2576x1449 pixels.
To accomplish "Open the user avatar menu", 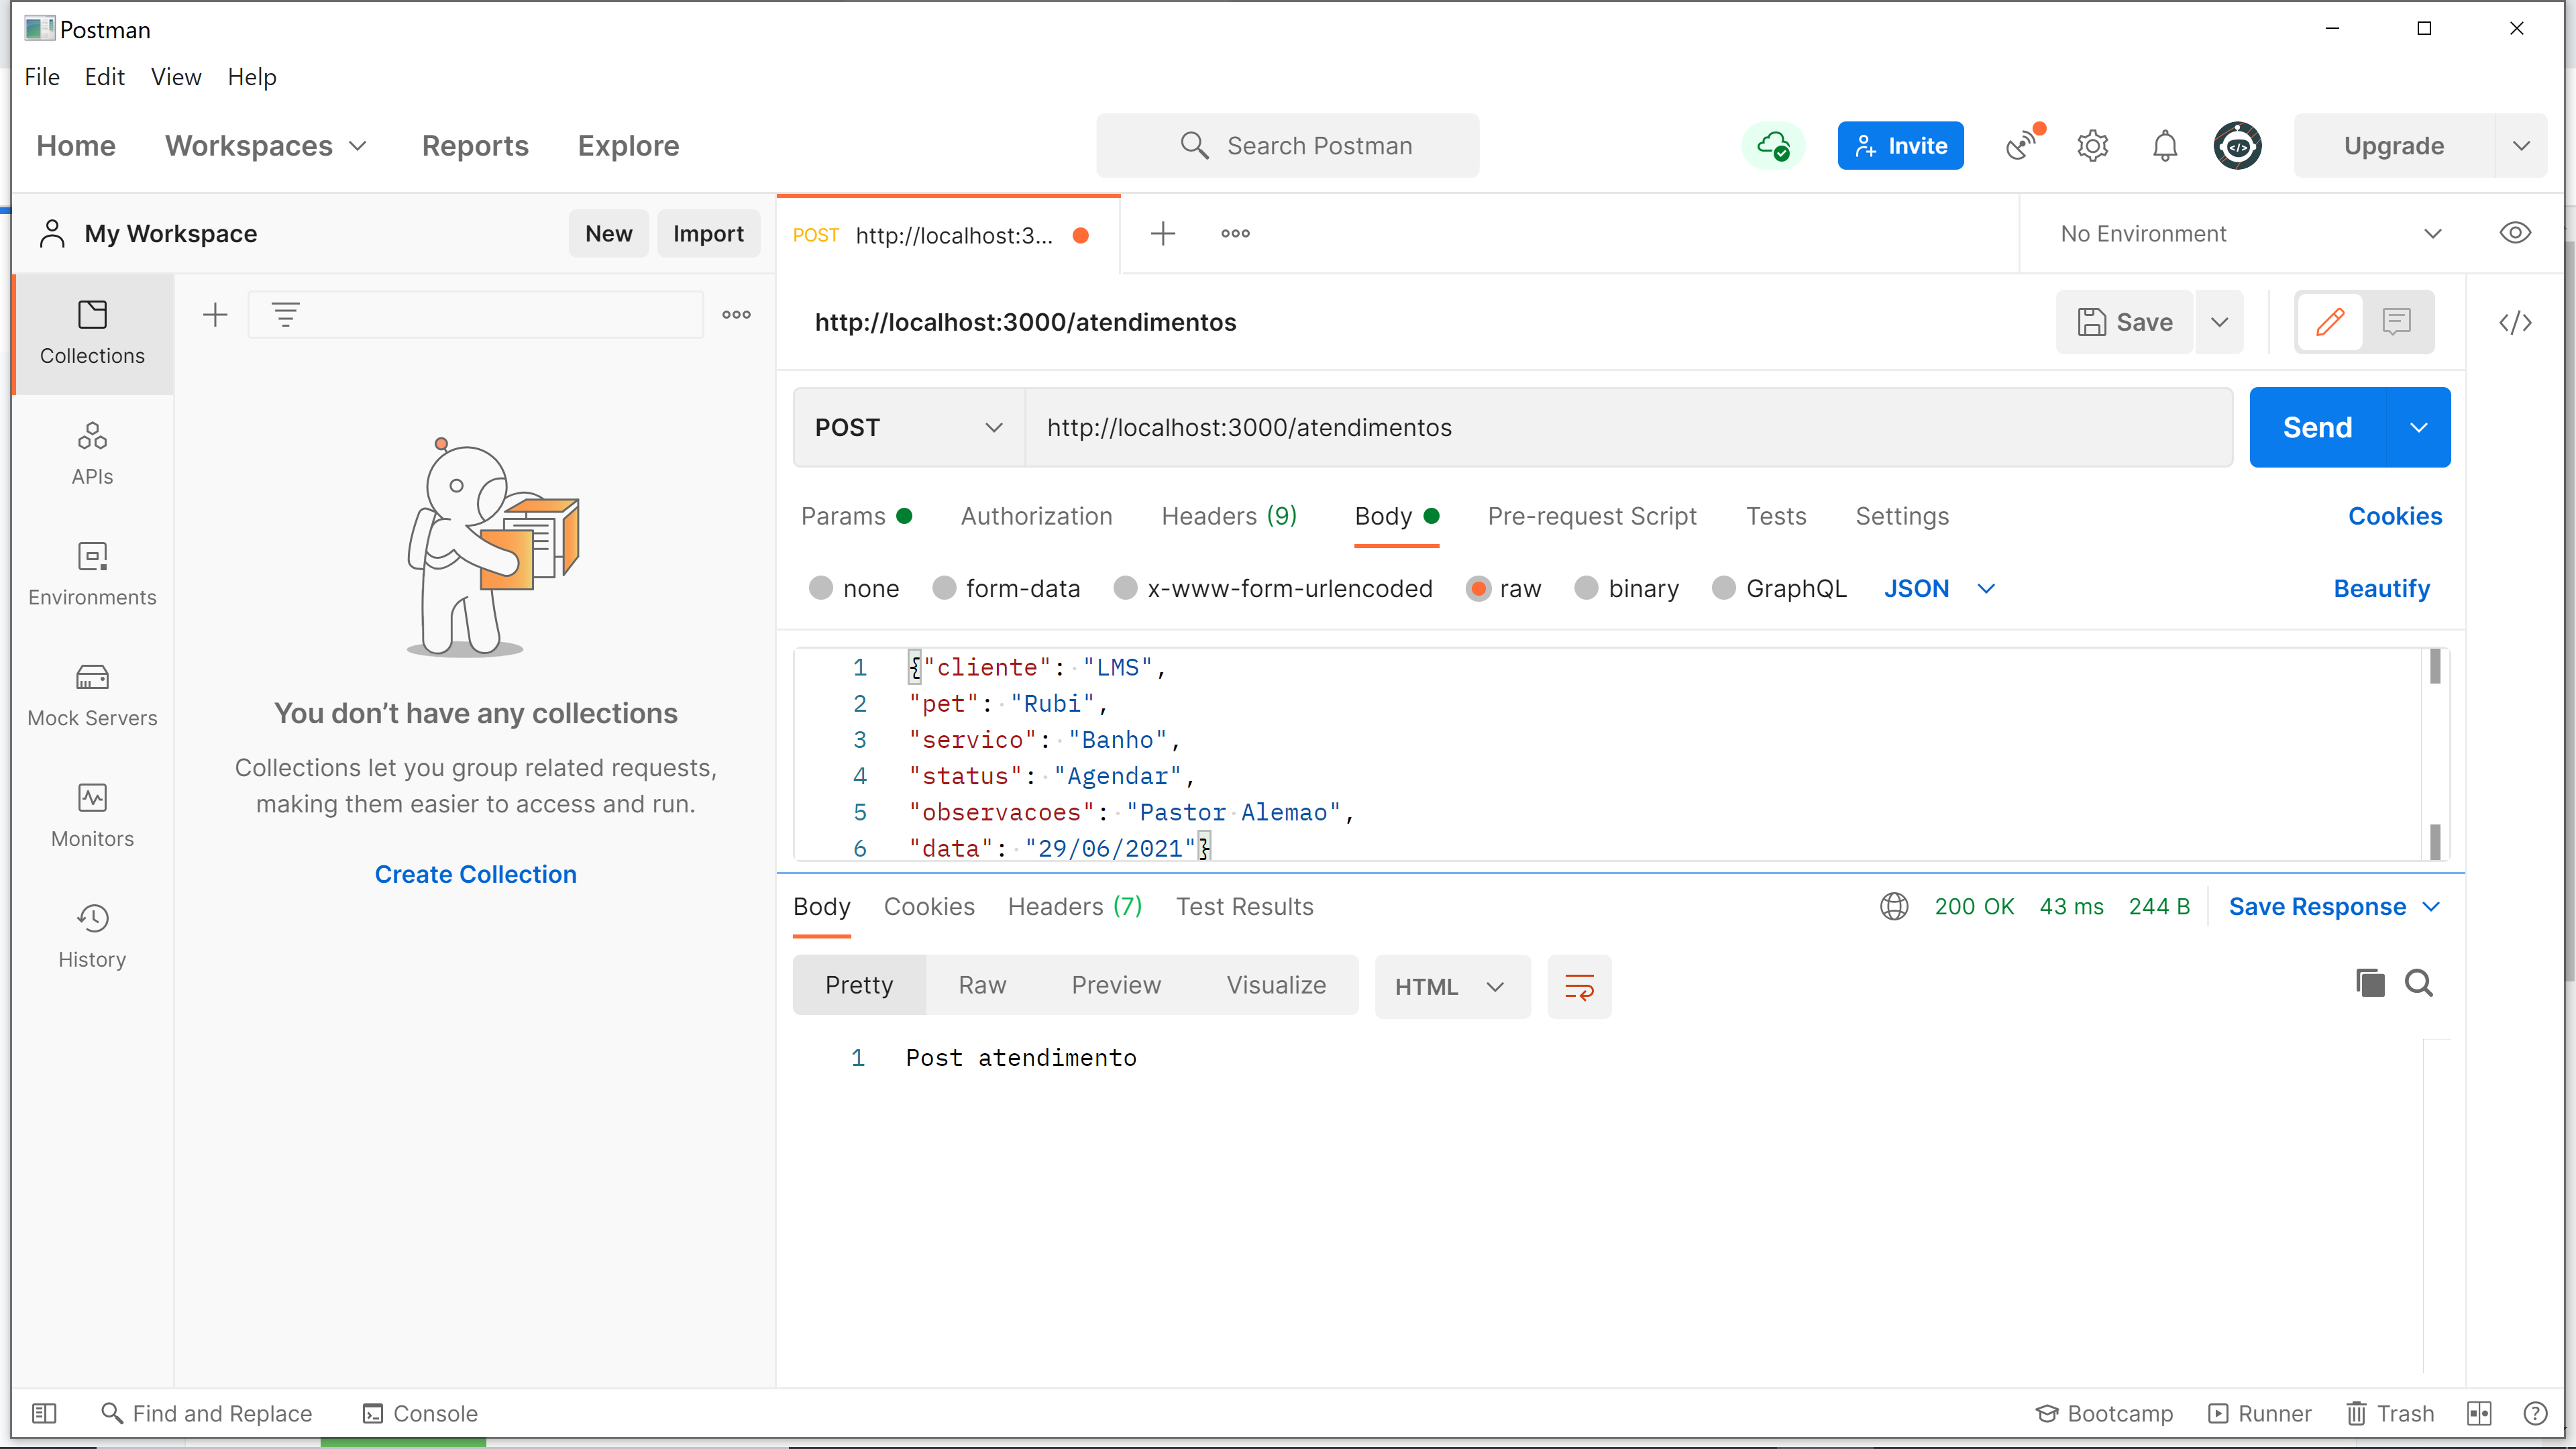I will click(2237, 146).
